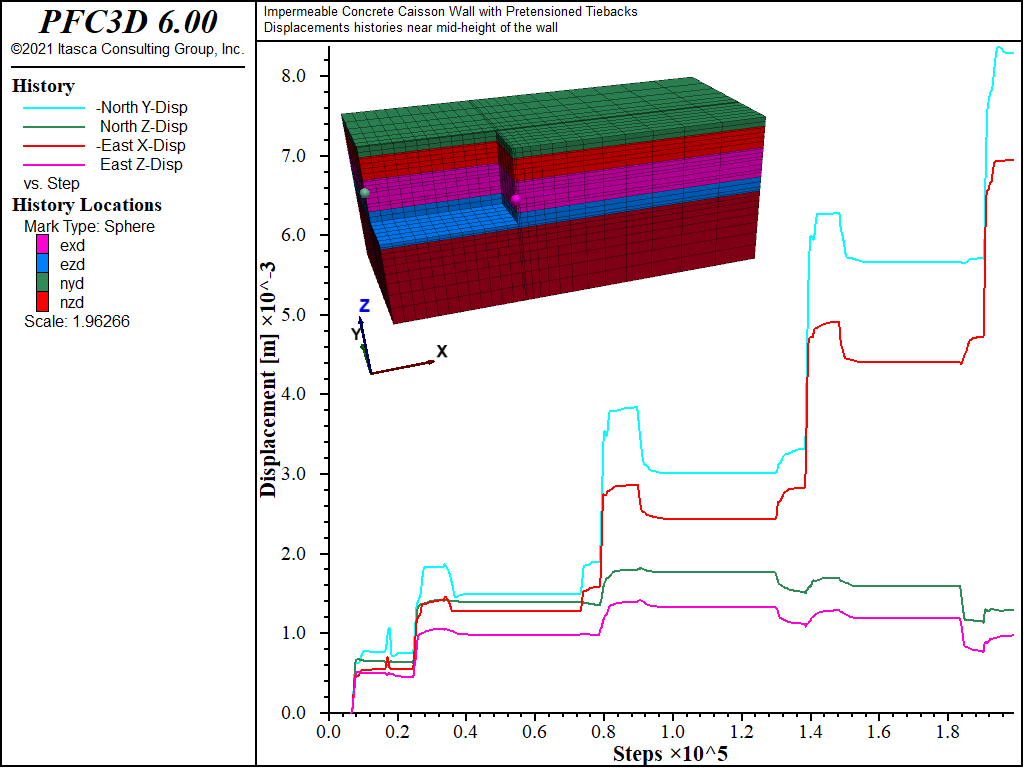Click the PFC3D 6.00 title

128,22
